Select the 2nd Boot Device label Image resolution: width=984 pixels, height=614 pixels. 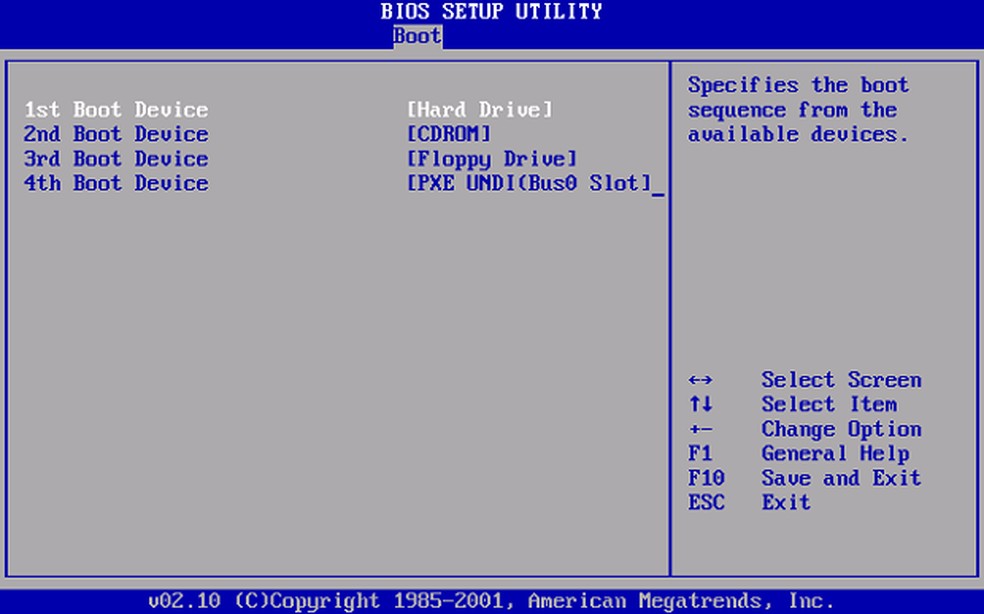tap(116, 134)
